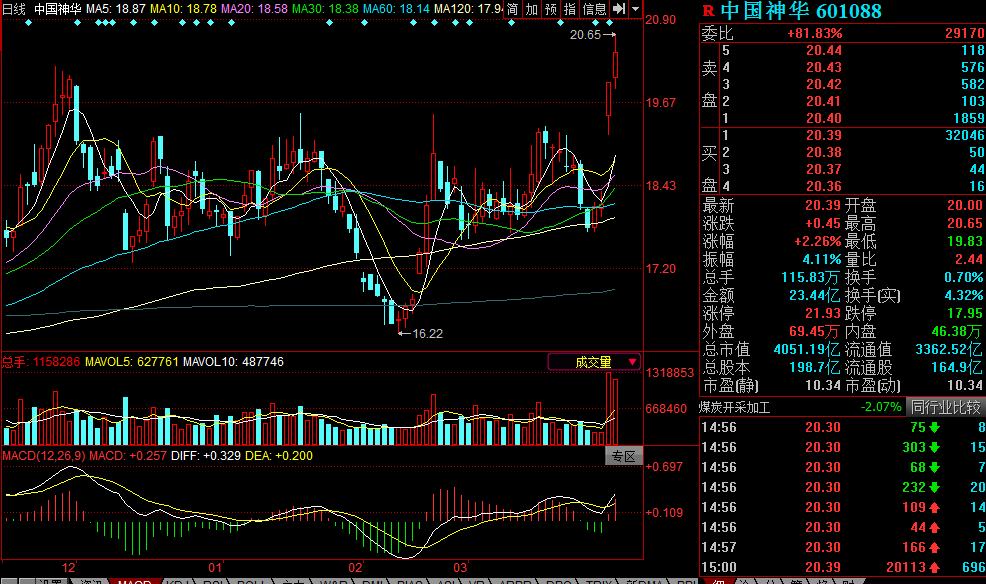Click the 跌停 17.95 value
The height and width of the screenshot is (584, 986).
click(x=965, y=313)
